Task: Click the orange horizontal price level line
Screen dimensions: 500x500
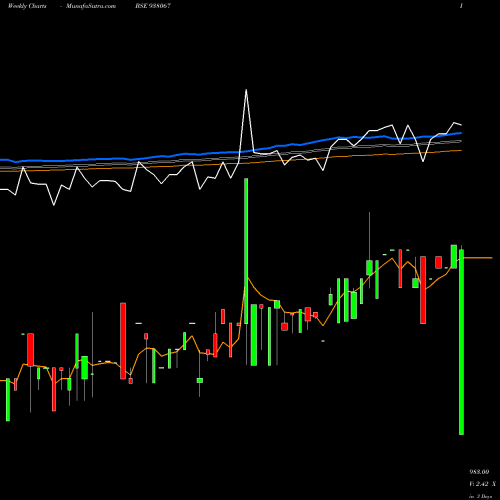Action: point(478,258)
